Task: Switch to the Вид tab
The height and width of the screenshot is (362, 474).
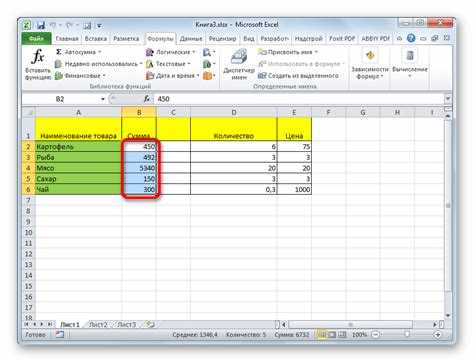Action: pyautogui.click(x=249, y=39)
